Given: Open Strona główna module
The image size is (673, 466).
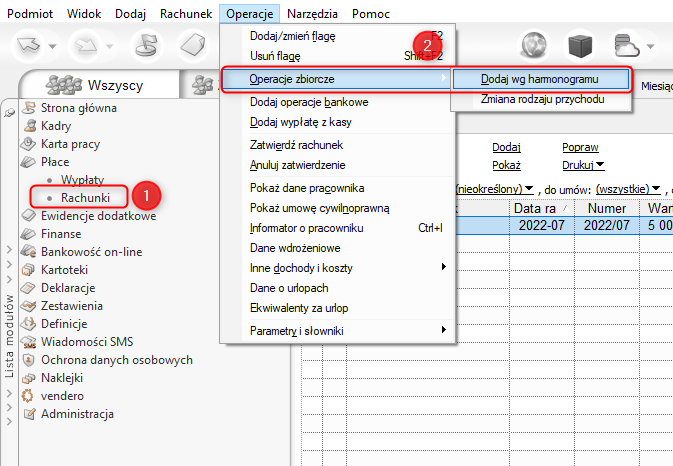Looking at the screenshot, I should 79,108.
